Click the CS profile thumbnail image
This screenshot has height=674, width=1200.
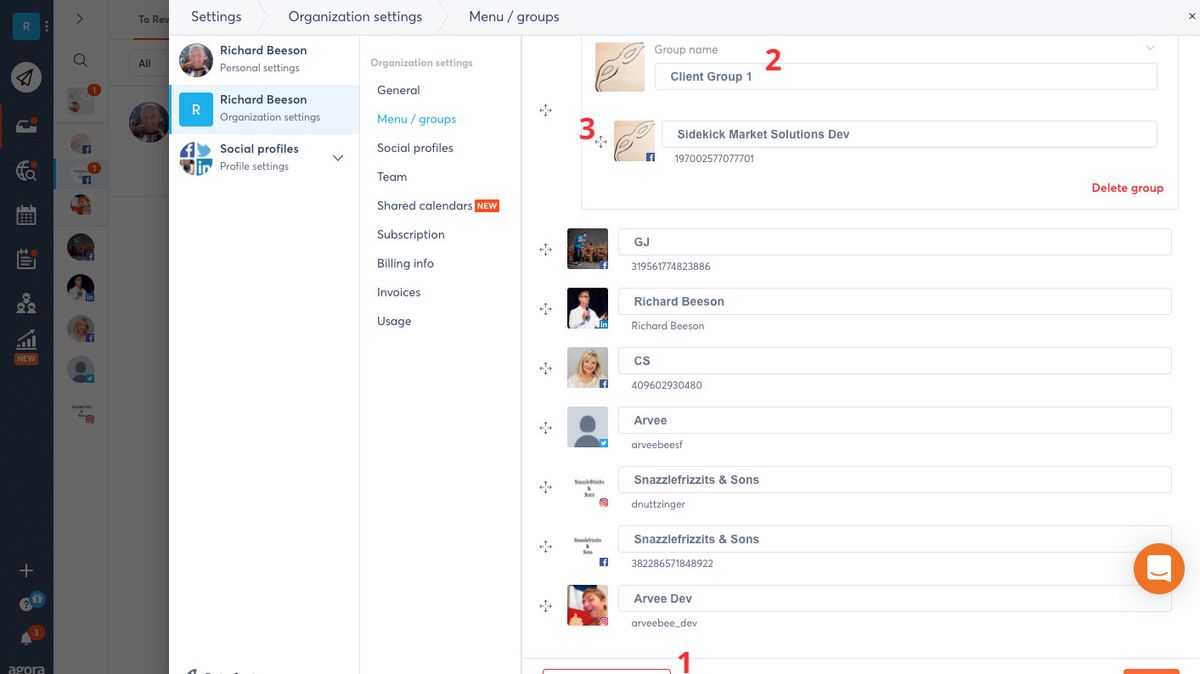pos(587,368)
